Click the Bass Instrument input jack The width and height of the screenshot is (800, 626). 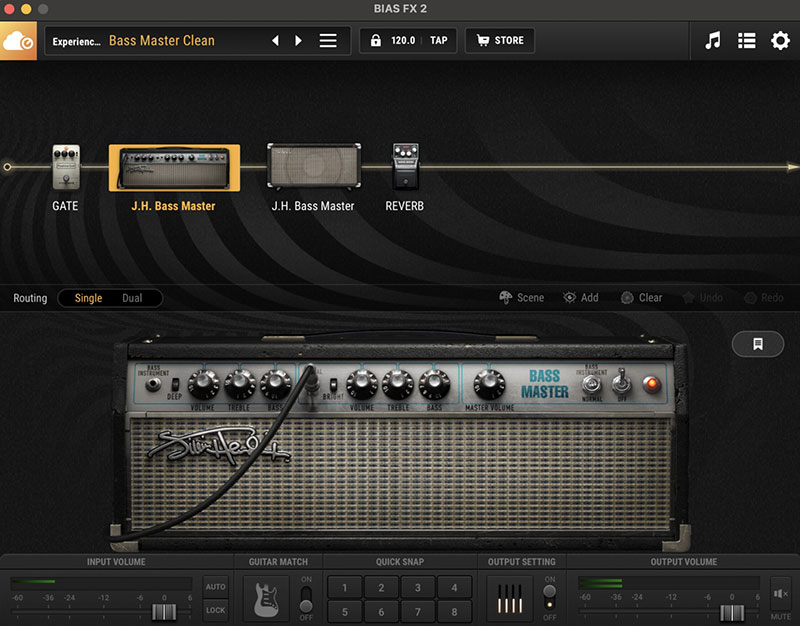[x=152, y=384]
